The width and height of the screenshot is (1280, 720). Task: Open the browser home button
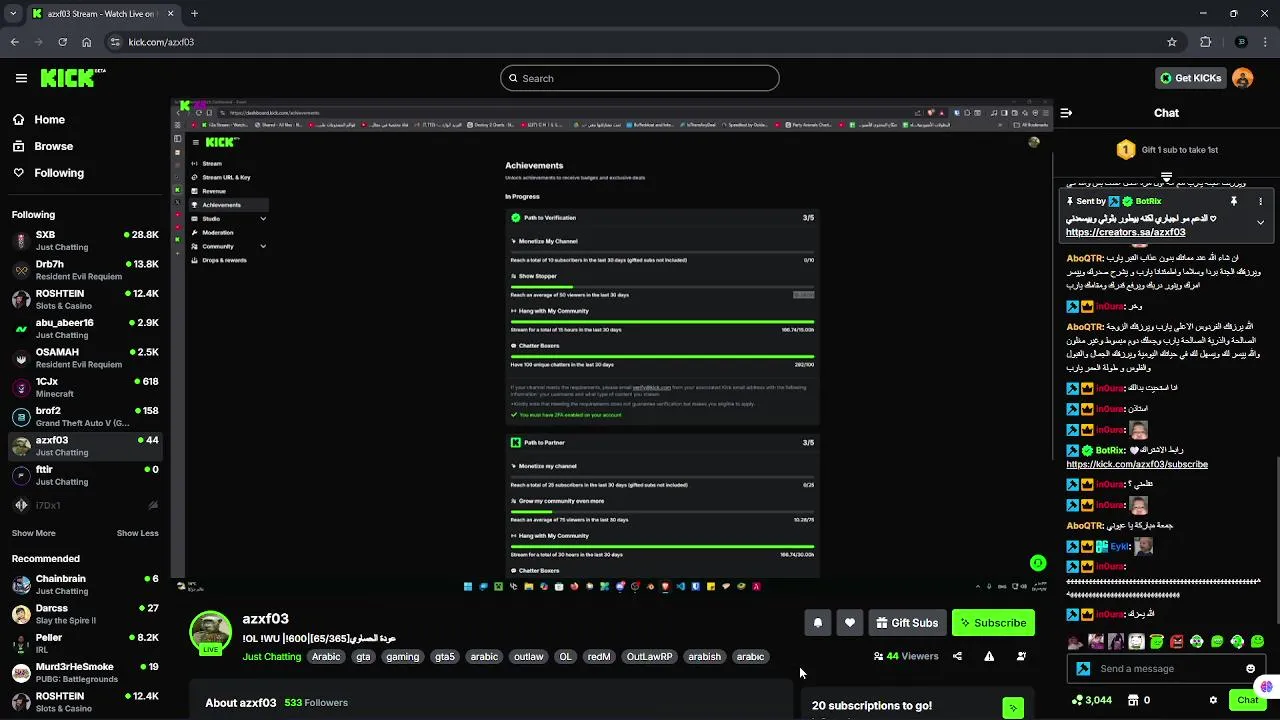click(87, 42)
